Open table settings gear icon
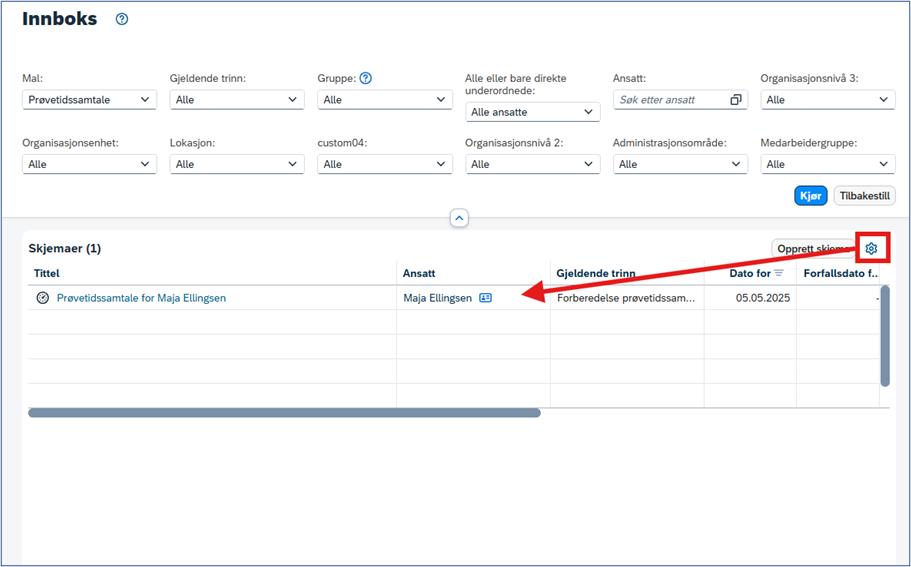The image size is (911, 567). (x=871, y=249)
